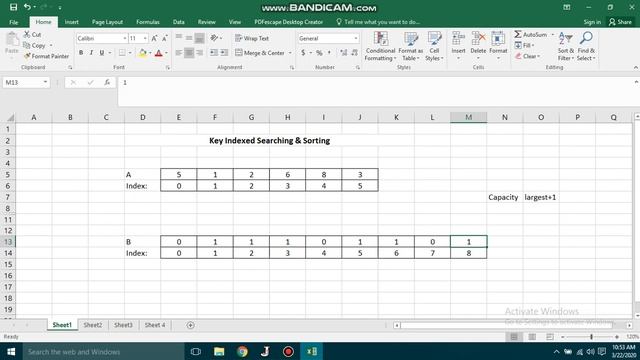Toggle Align Right for cell text
This screenshot has width=640, height=360.
click(x=199, y=53)
